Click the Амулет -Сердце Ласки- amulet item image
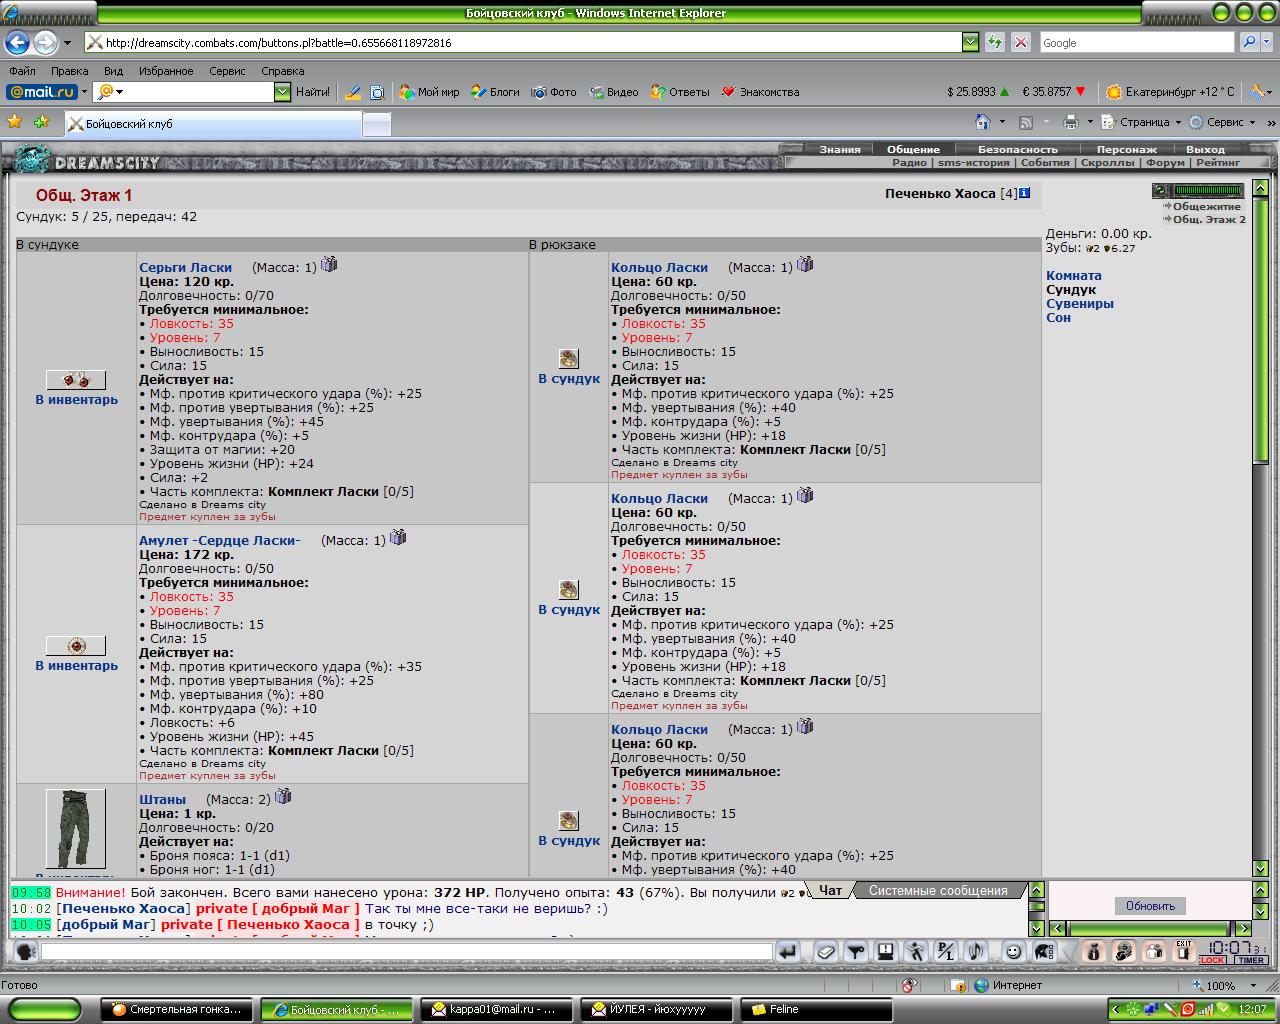The width and height of the screenshot is (1280, 1024). 76,646
